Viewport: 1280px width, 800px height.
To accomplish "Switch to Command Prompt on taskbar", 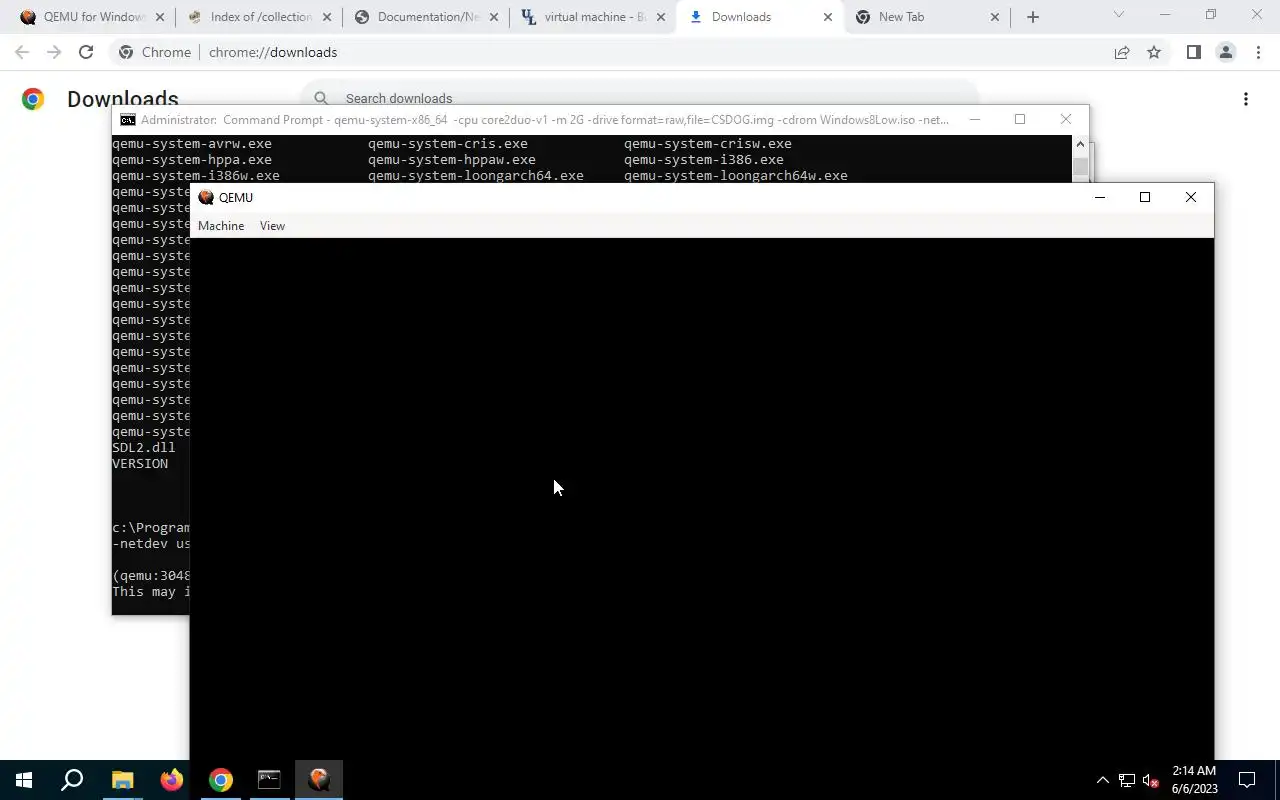I will (x=269, y=780).
